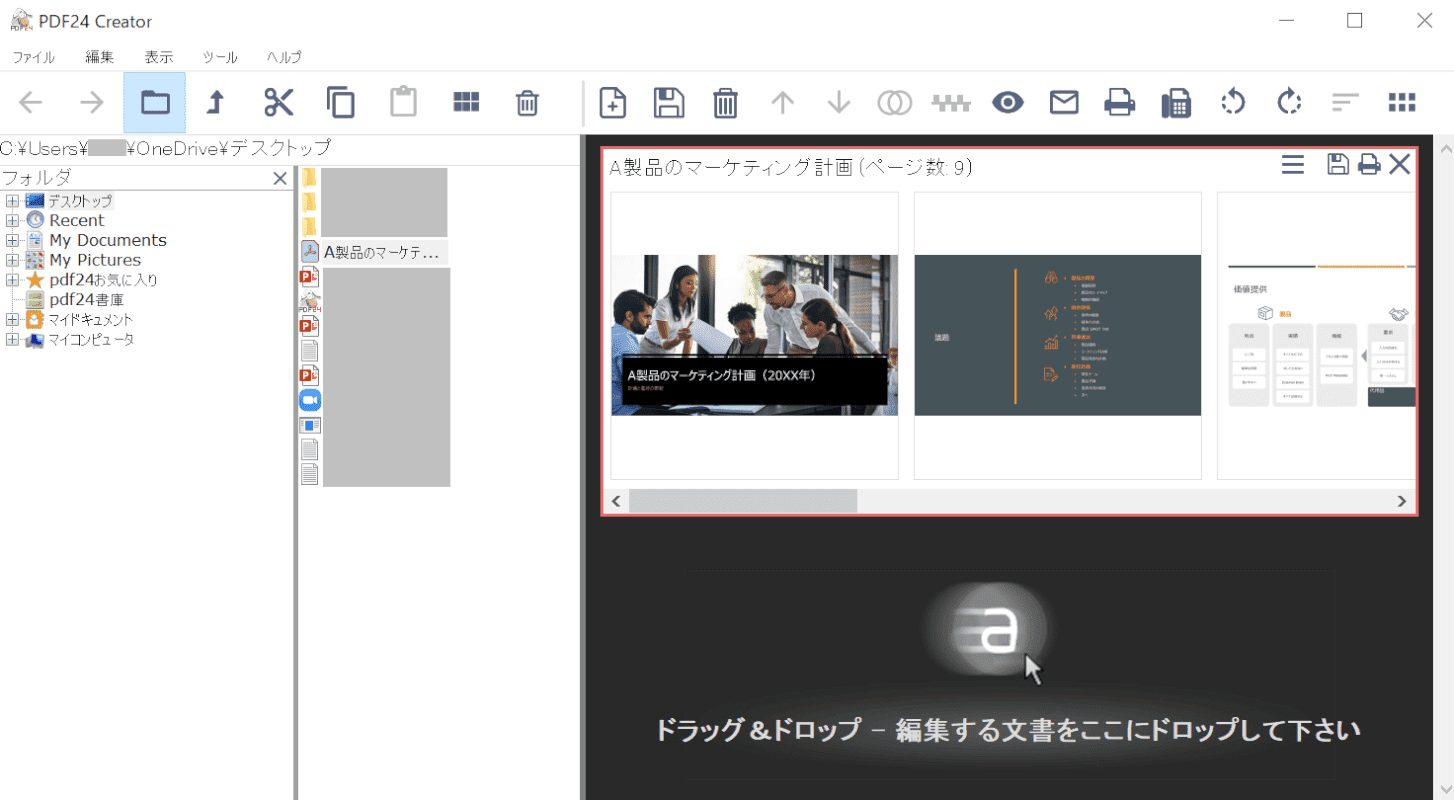Click the fax machine icon

[x=1176, y=102]
